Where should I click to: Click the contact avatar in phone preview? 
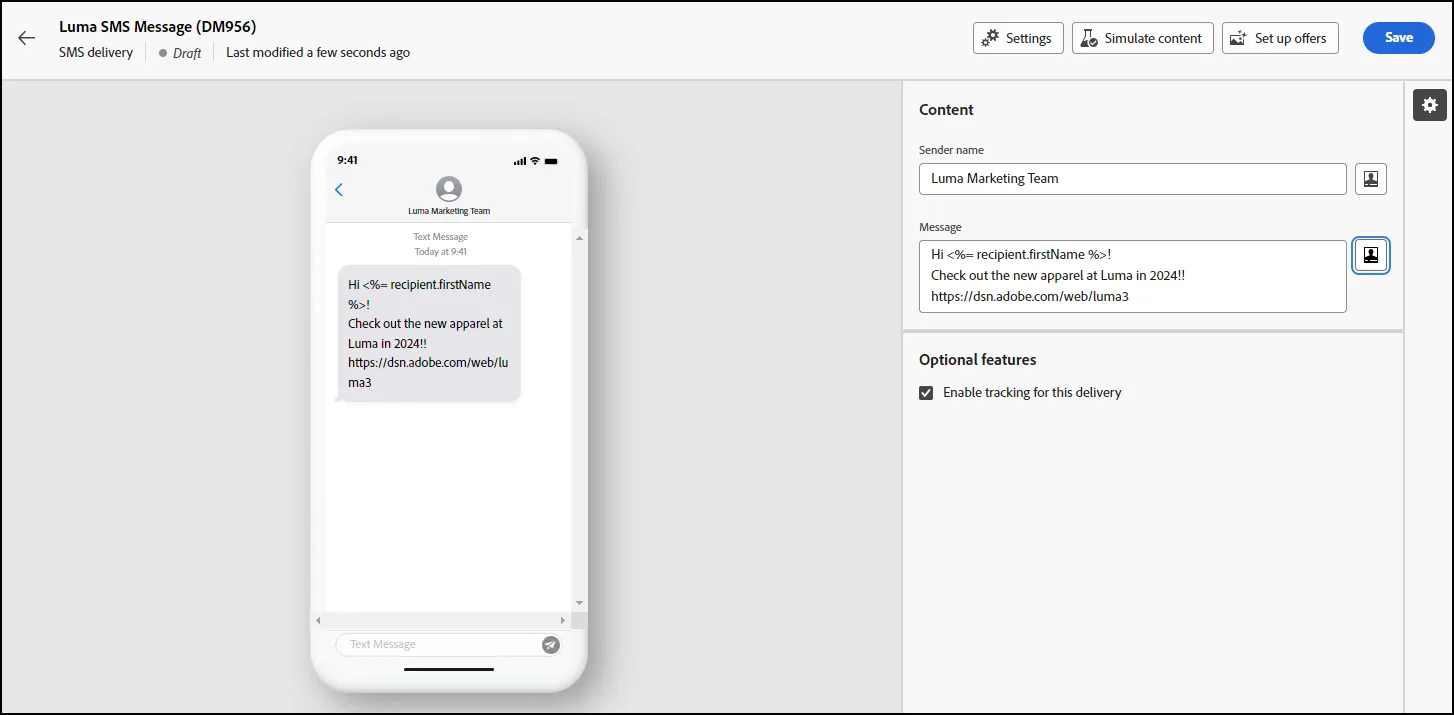449,188
